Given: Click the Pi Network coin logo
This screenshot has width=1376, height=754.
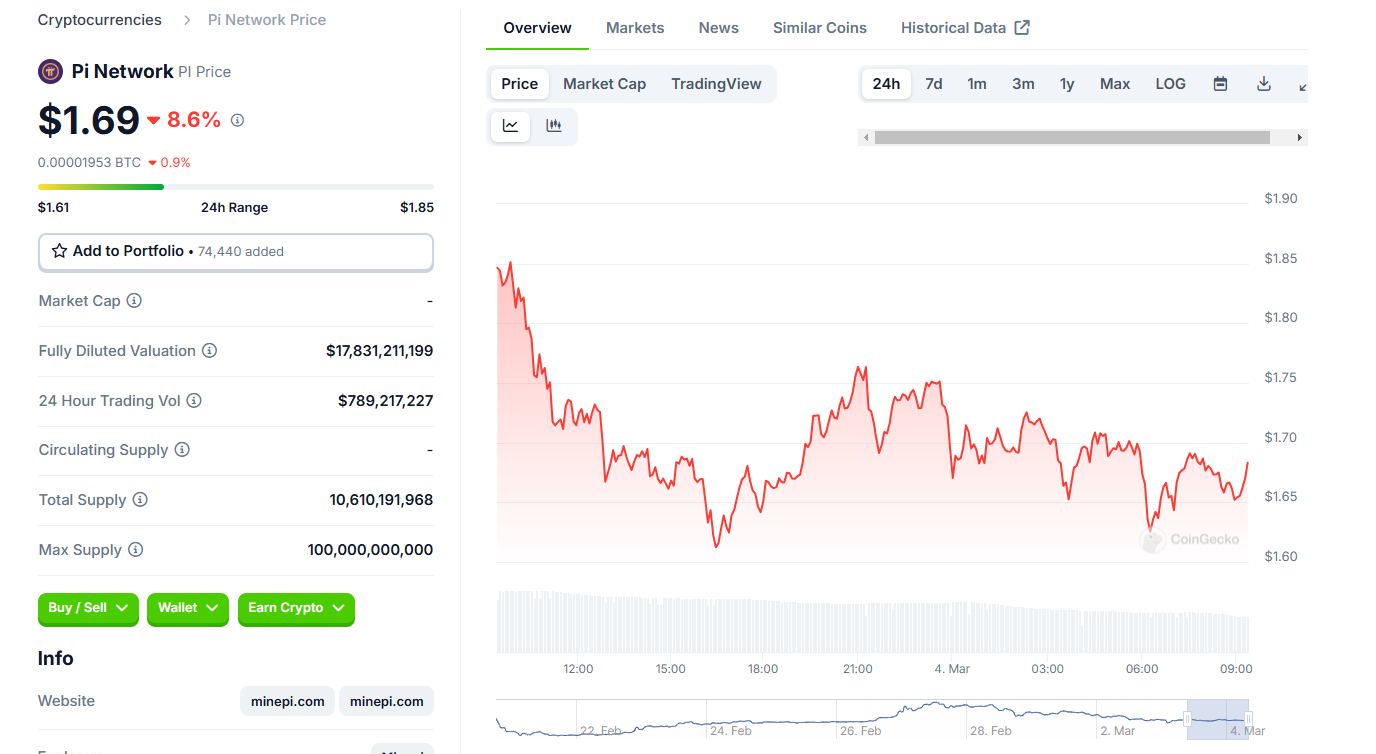Looking at the screenshot, I should 50,71.
